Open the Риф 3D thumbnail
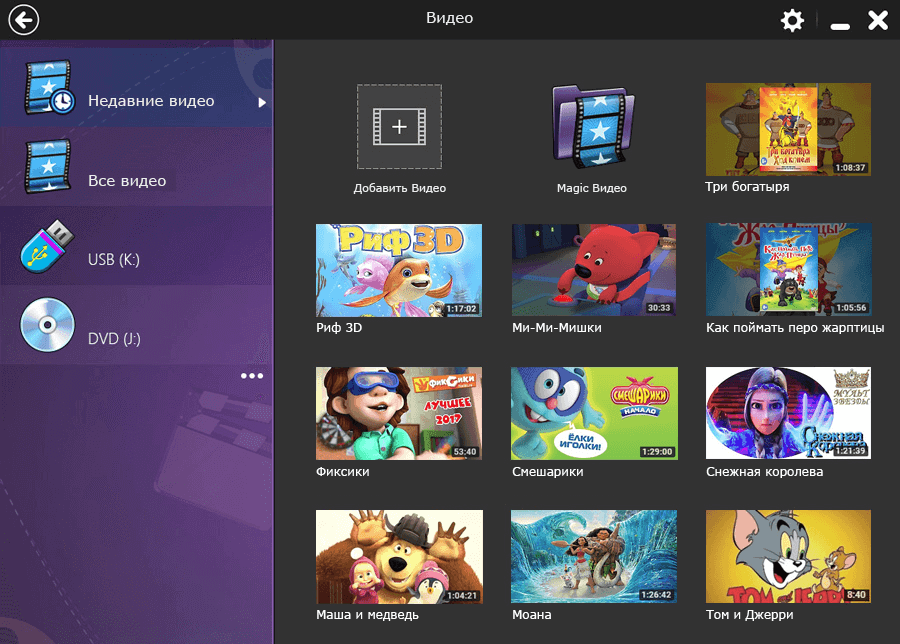The height and width of the screenshot is (644, 900). 399,270
